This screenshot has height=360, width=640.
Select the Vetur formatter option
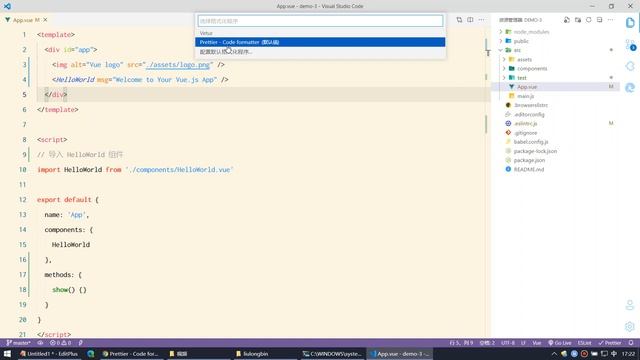[x=320, y=33]
